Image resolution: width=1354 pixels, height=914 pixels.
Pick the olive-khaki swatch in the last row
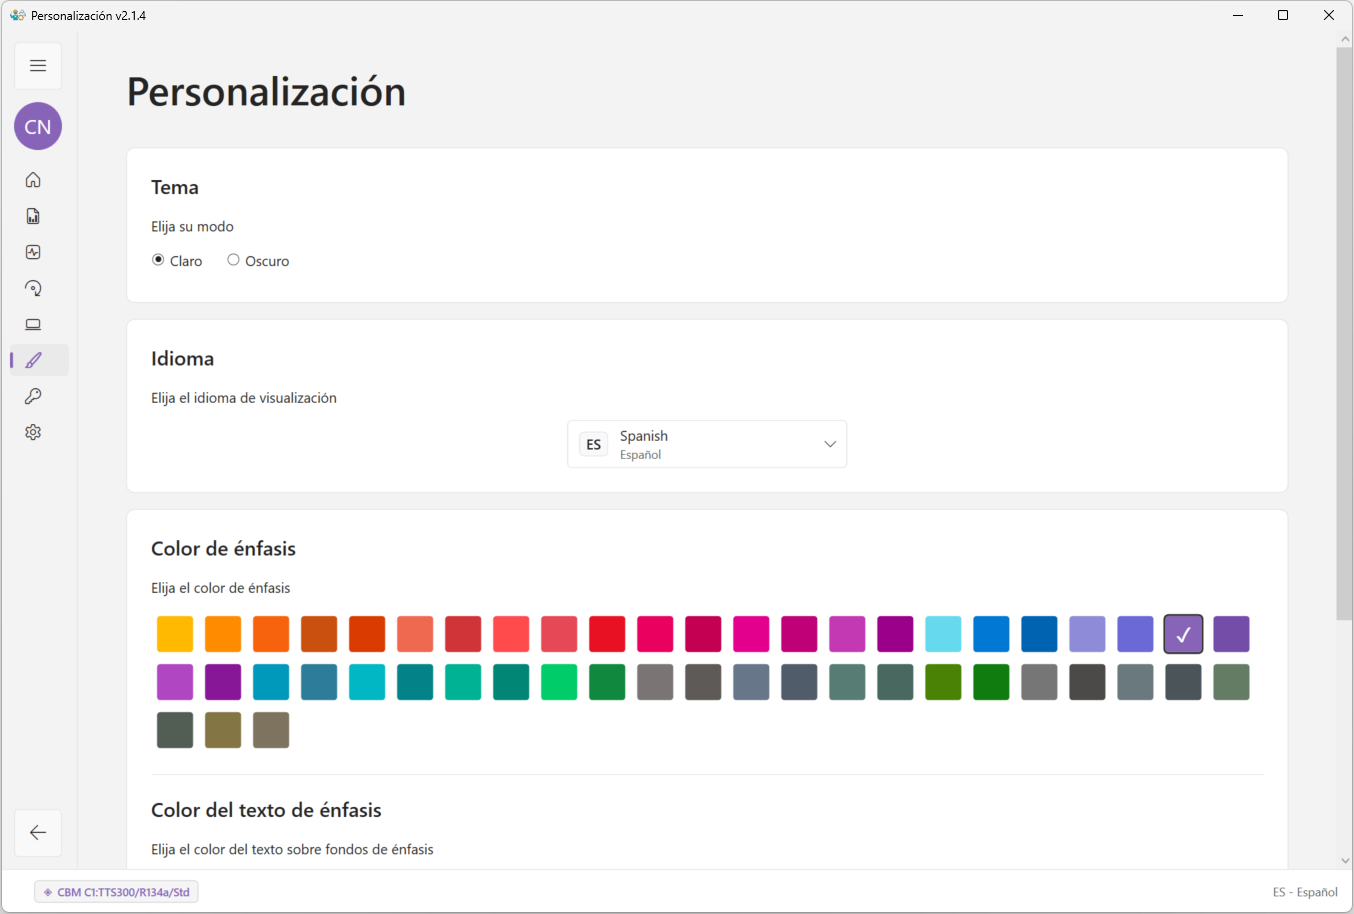[223, 730]
